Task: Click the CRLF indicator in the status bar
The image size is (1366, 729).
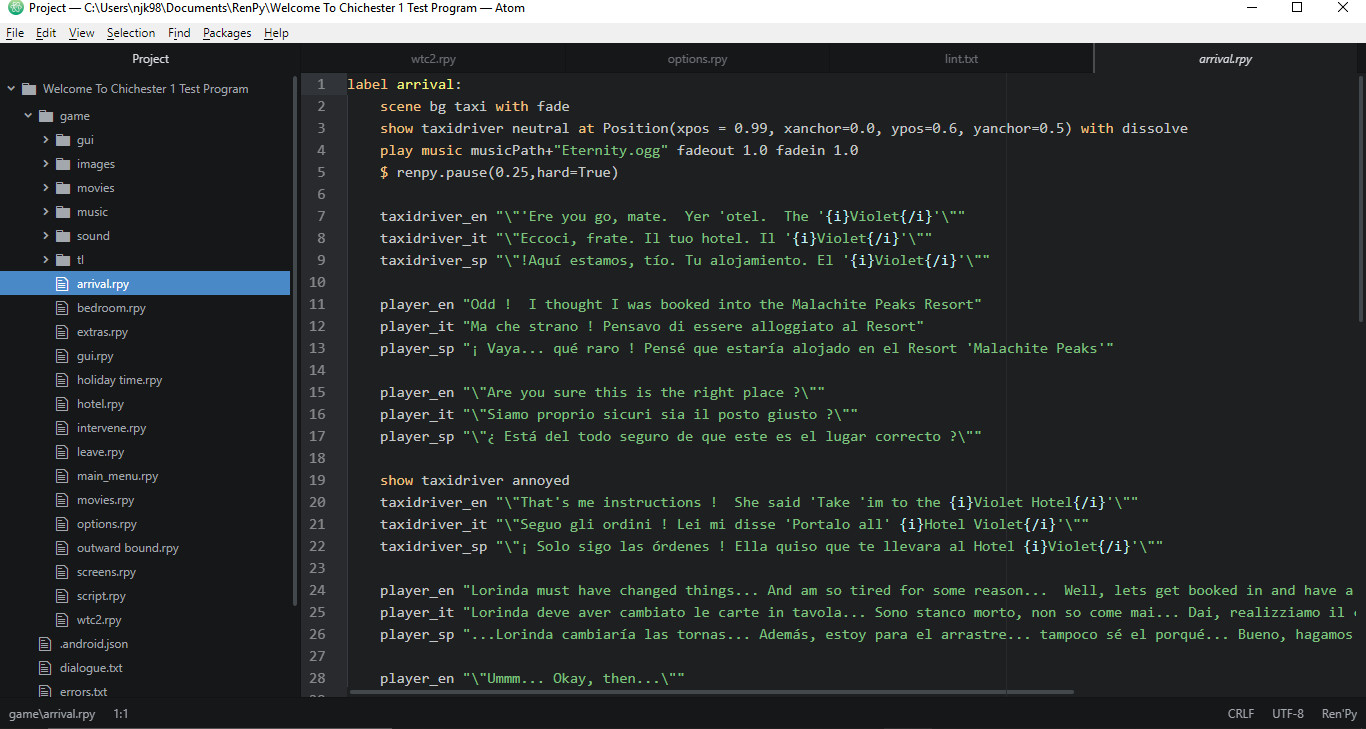Action: coord(1240,713)
